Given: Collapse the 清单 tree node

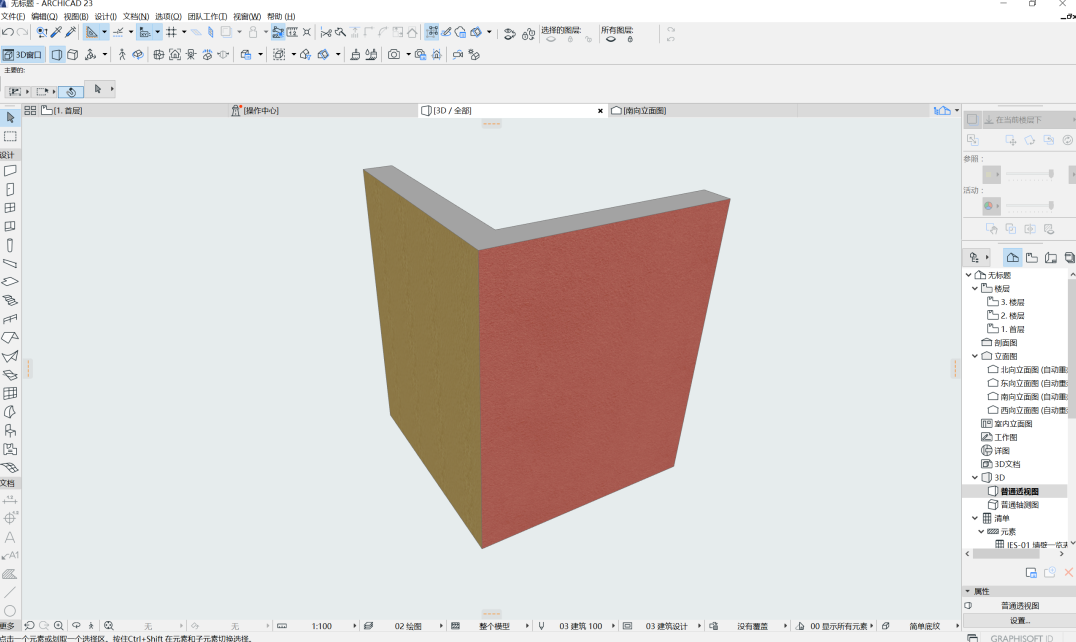Looking at the screenshot, I should click(x=974, y=518).
